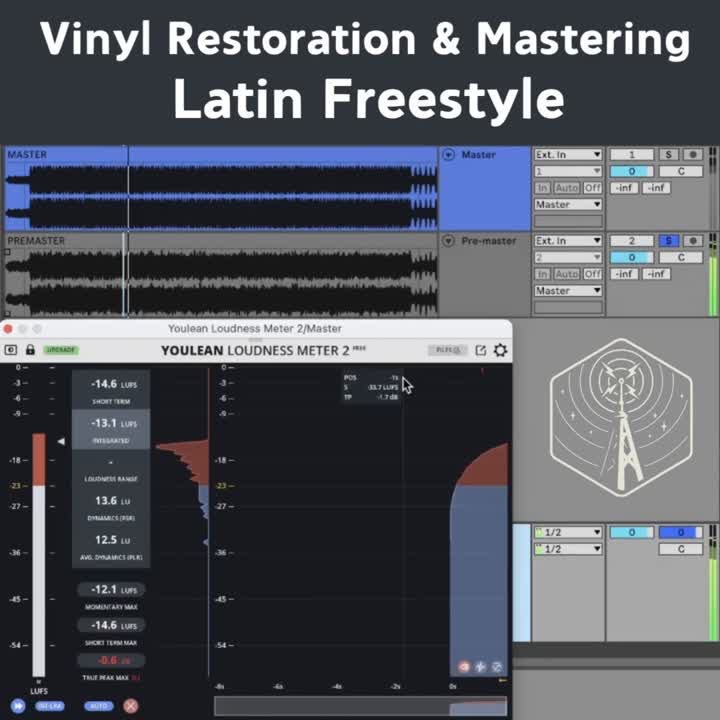
Task: Solo the Master track with S button
Action: [669, 155]
